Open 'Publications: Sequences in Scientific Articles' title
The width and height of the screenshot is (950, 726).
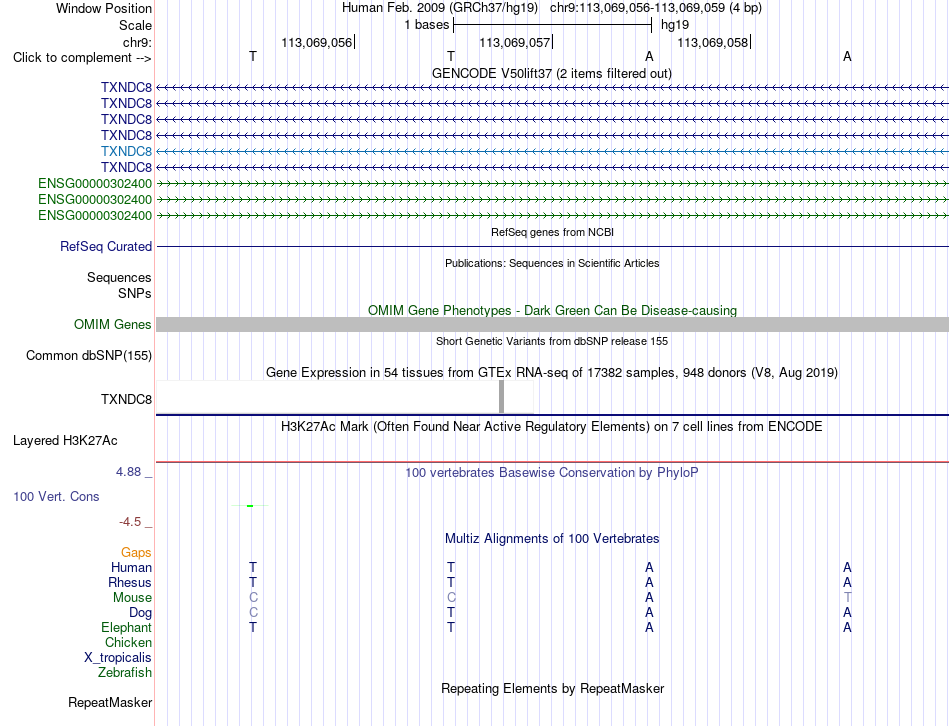point(552,263)
